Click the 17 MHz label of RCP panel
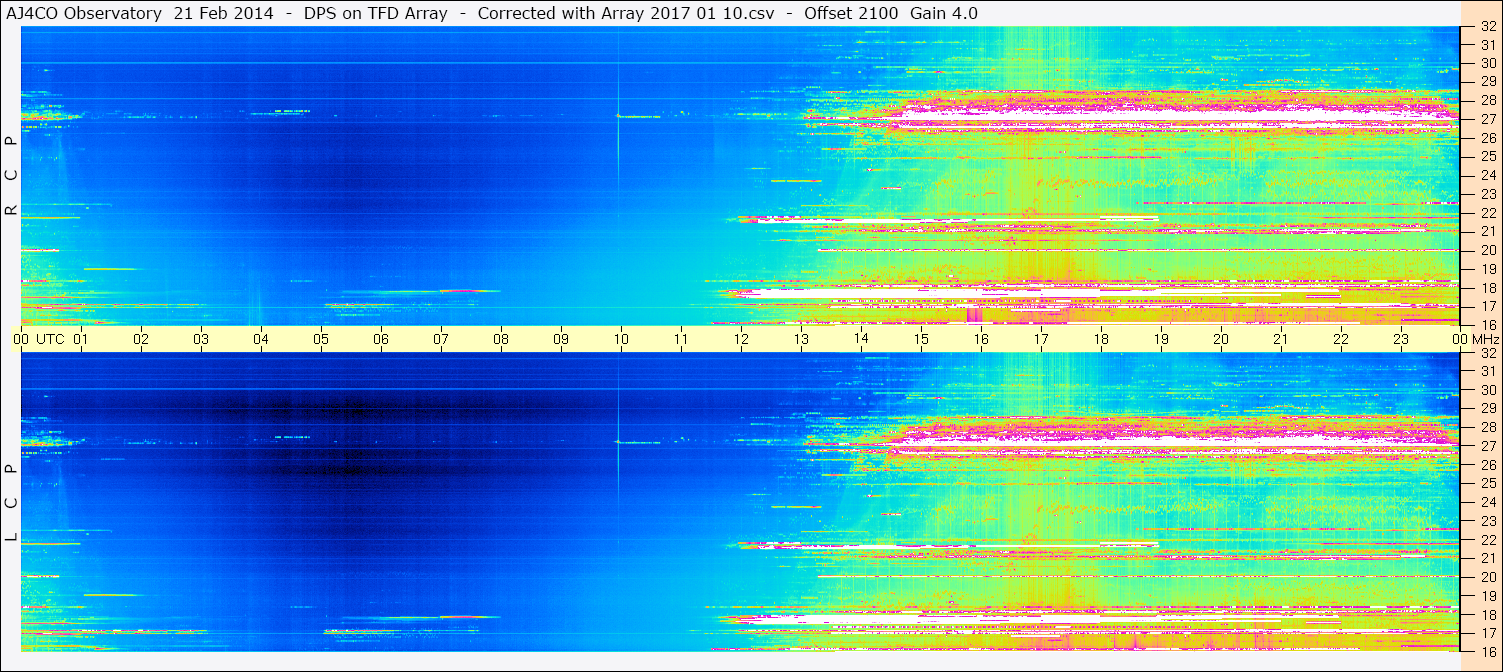The width and height of the screenshot is (1503, 672). (1488, 306)
